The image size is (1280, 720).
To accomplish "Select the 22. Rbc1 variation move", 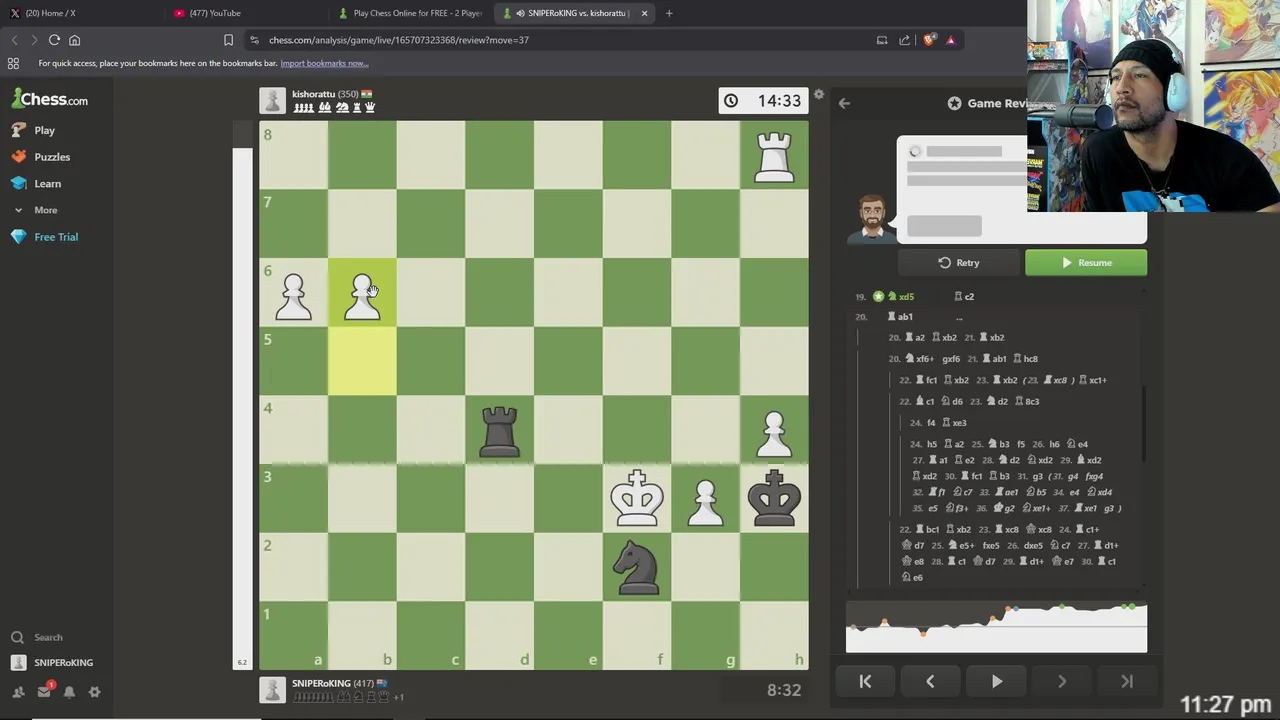I will [925, 529].
